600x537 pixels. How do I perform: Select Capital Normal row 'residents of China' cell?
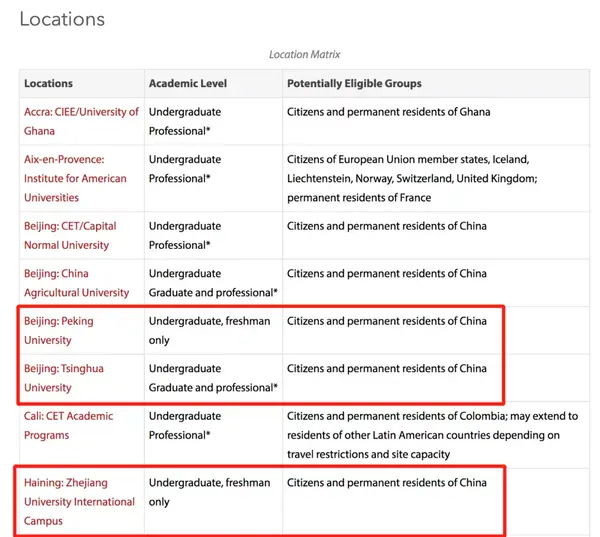pyautogui.click(x=436, y=235)
